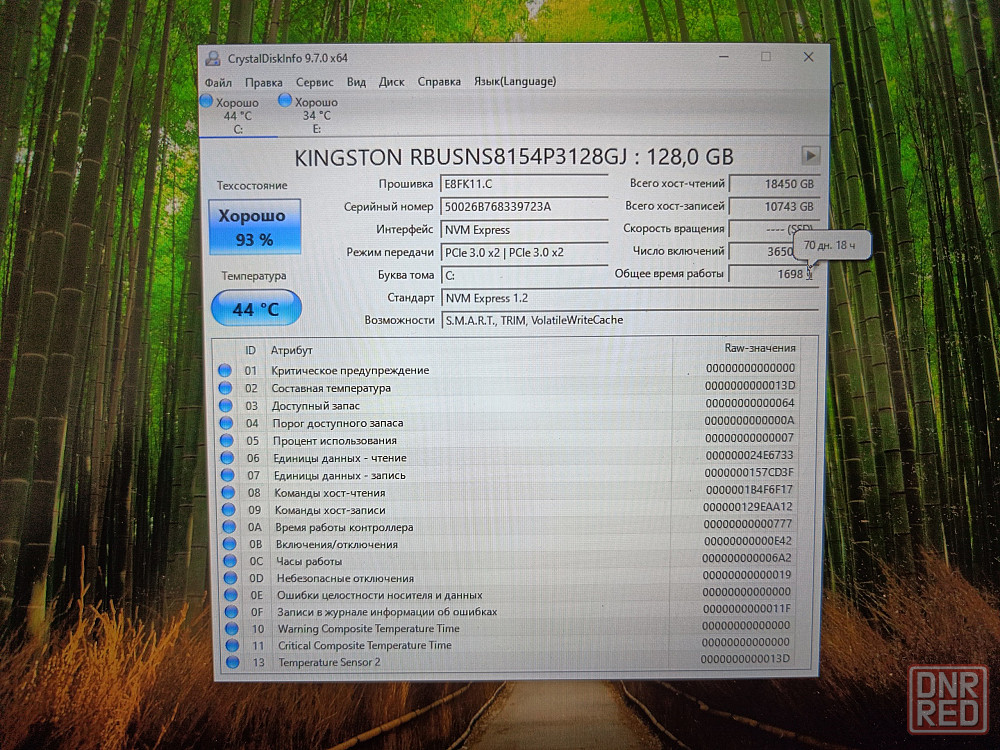Screen dimensions: 1000x750
Task: Open the Сервис menu
Action: point(314,82)
